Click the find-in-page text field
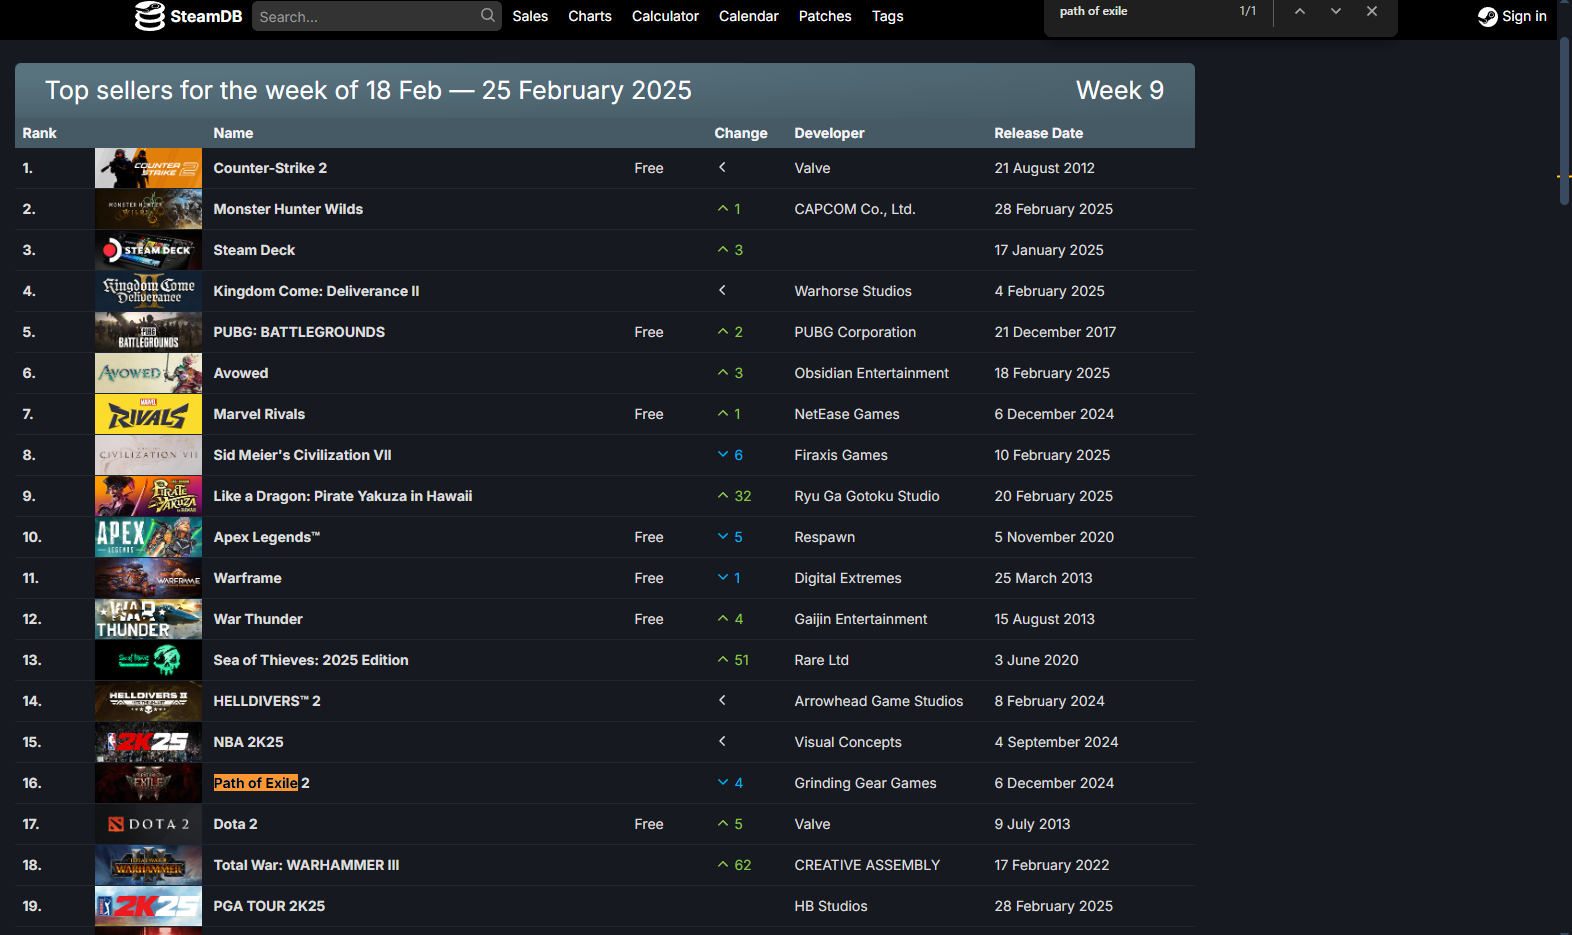This screenshot has width=1572, height=935. pyautogui.click(x=1140, y=11)
